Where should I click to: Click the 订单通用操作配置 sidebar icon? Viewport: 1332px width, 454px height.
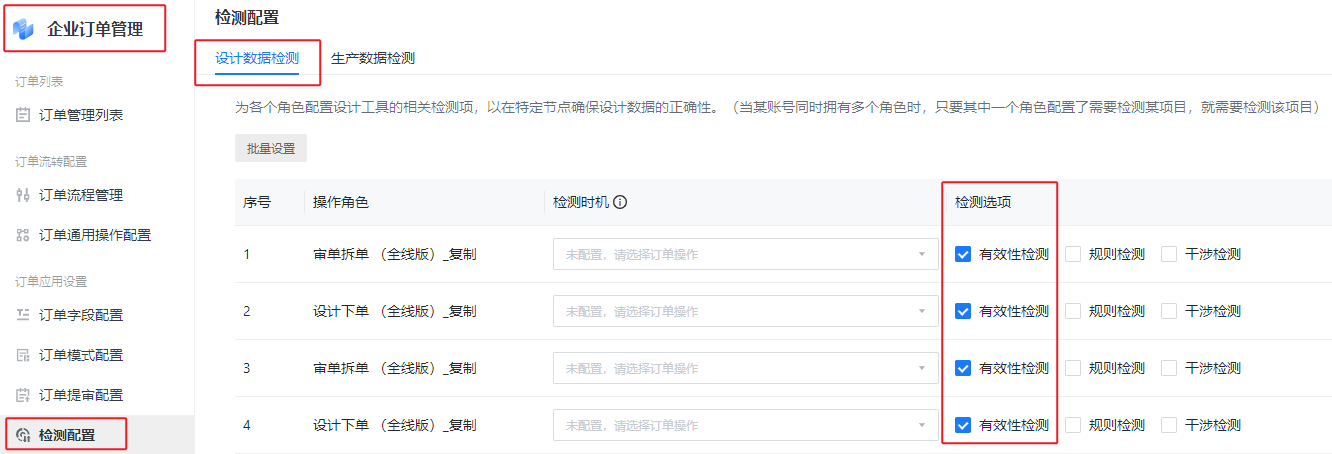click(23, 235)
